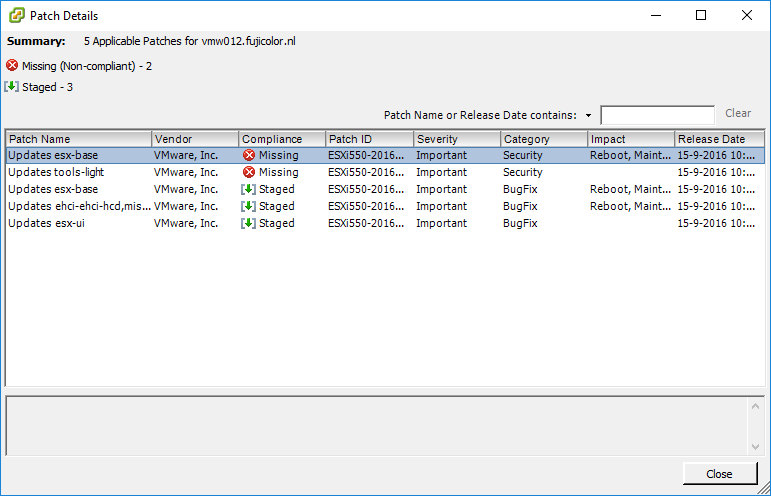Image resolution: width=771 pixels, height=496 pixels.
Task: Click the red Missing (Non-compliant) summary icon
Action: [12, 65]
